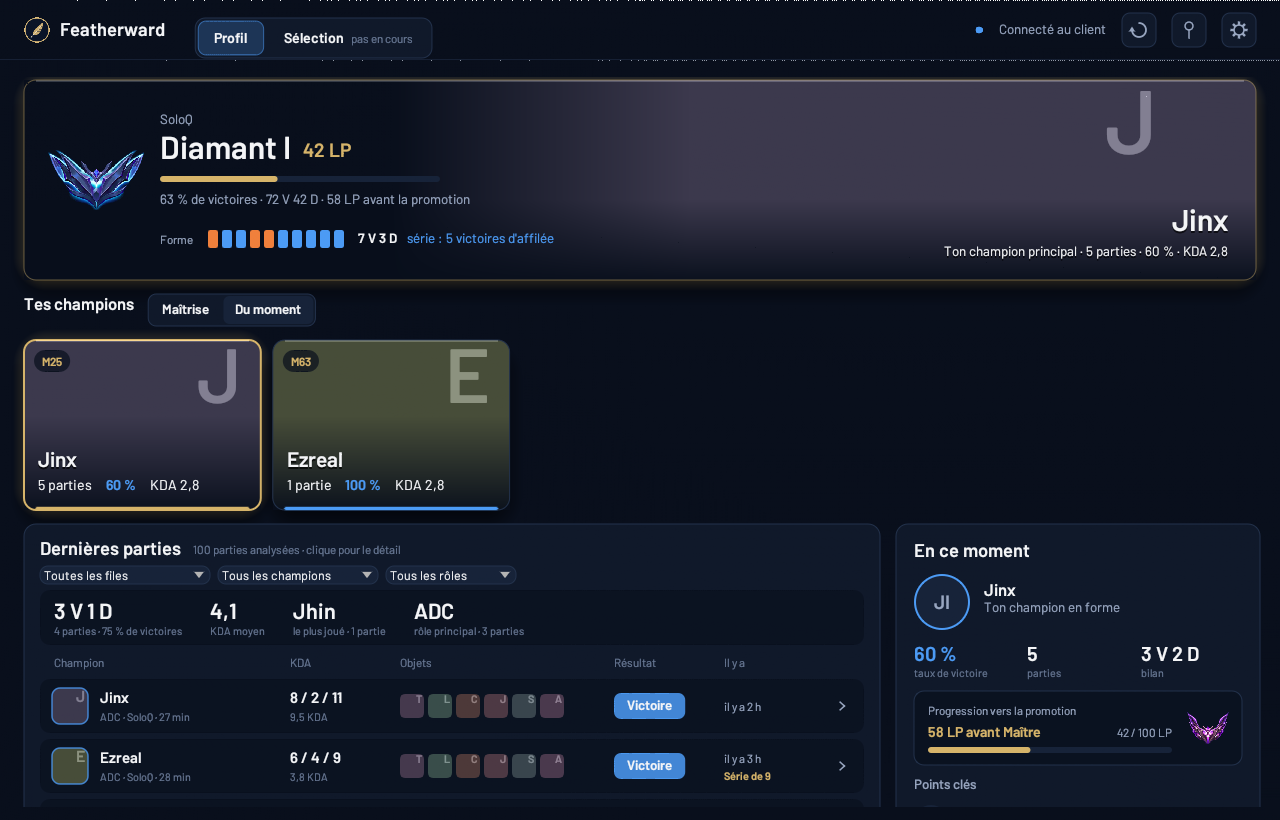Click the 42 / 100 LP promotion progress bar
This screenshot has width=1280, height=820.
pos(1050,750)
